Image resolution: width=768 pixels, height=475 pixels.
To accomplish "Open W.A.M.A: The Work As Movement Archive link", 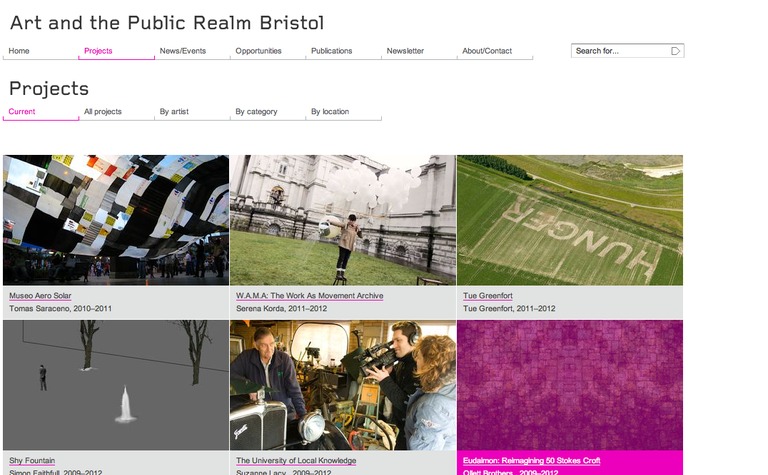I will click(x=310, y=296).
